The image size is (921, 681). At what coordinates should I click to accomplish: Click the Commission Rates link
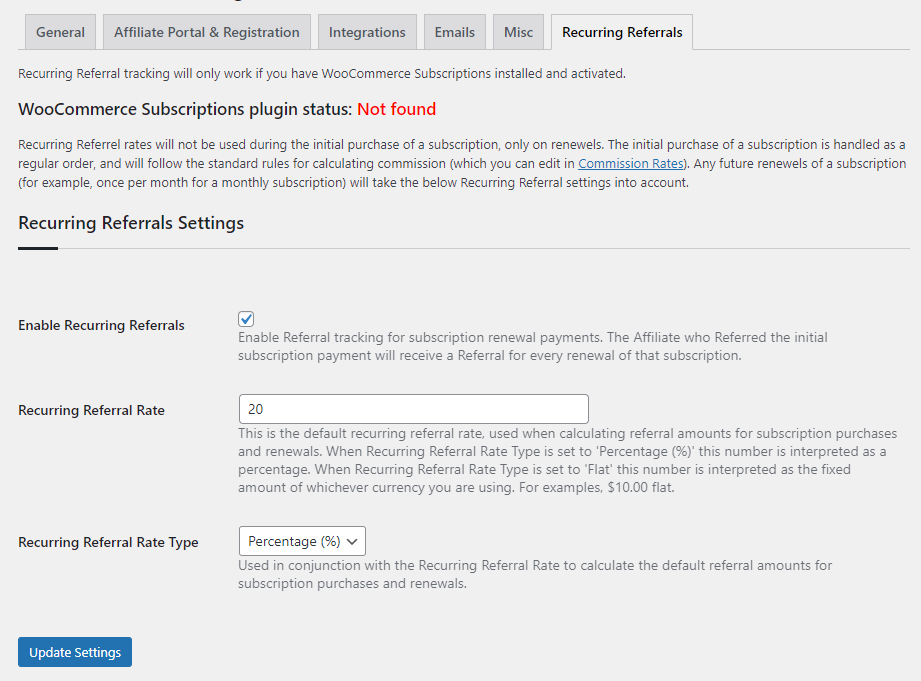(x=630, y=162)
